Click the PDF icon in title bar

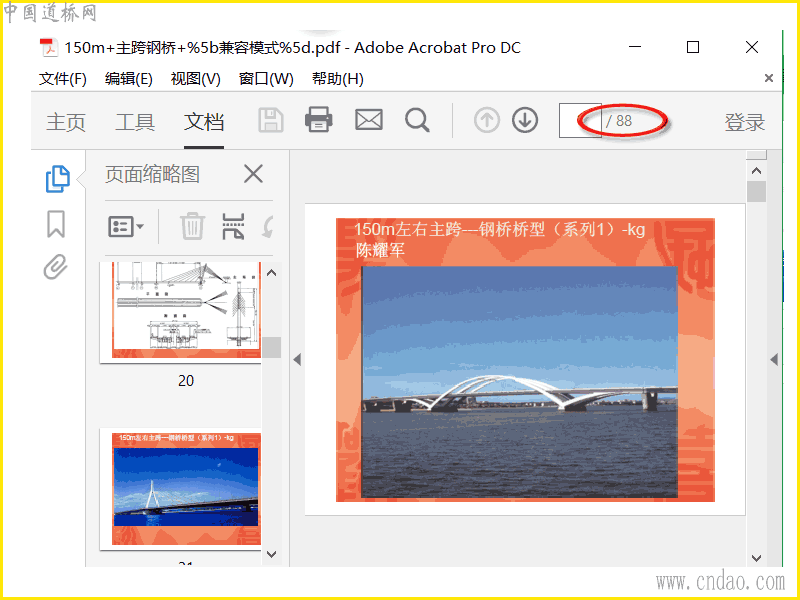pyautogui.click(x=48, y=47)
